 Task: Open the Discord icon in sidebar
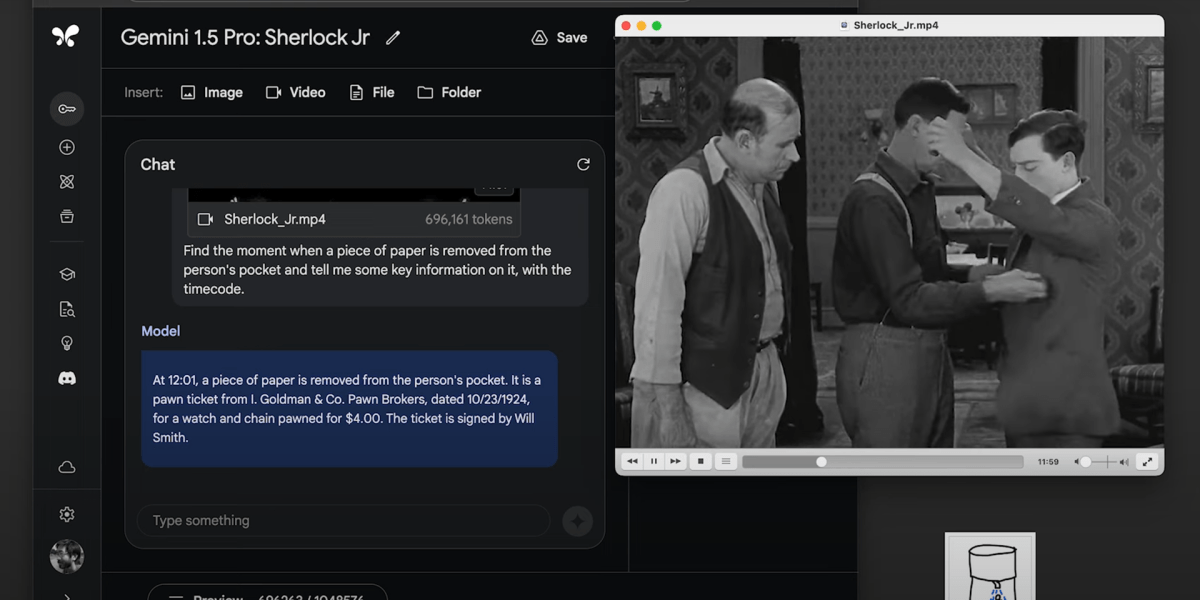click(67, 379)
